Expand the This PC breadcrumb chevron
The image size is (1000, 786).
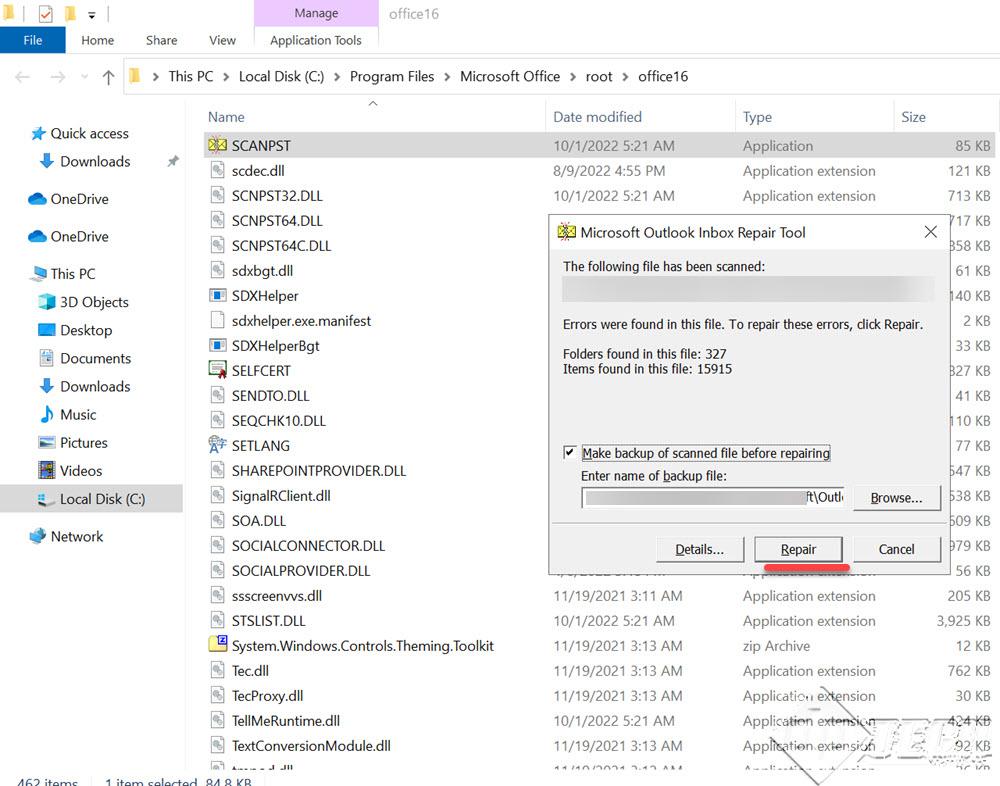(x=226, y=77)
